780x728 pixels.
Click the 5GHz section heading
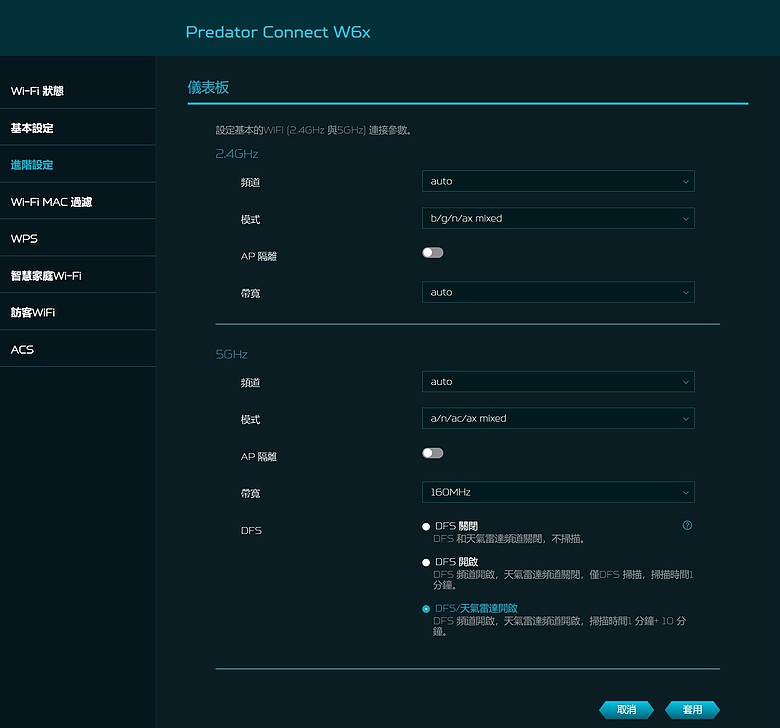pyautogui.click(x=231, y=354)
